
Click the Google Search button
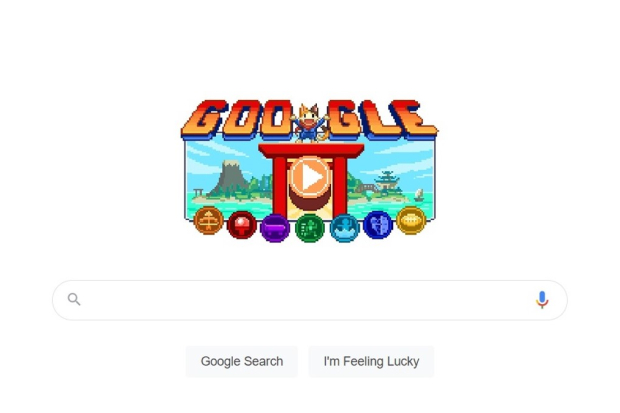point(242,361)
